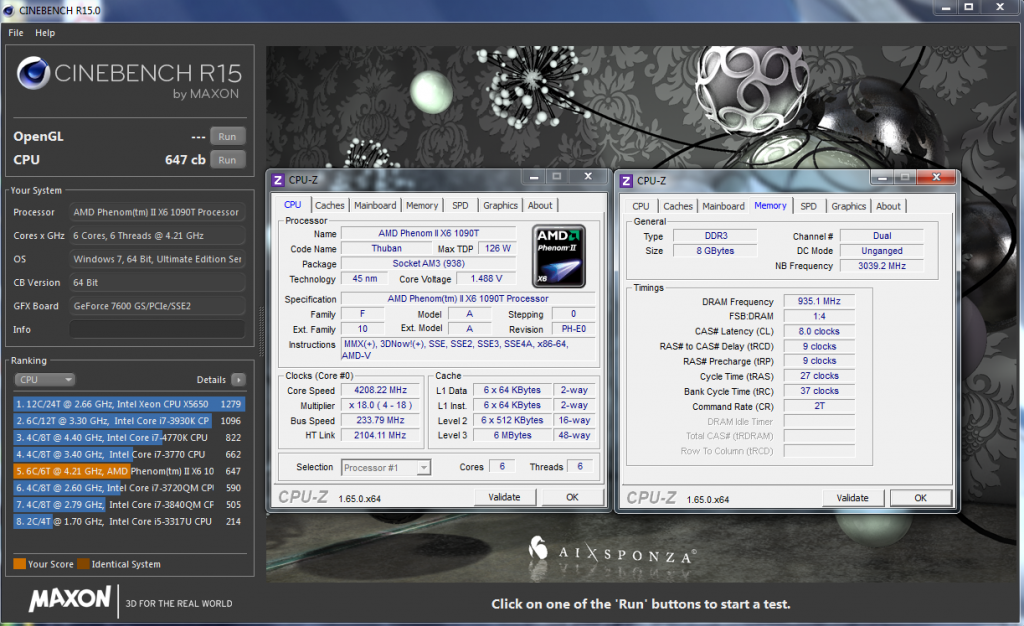This screenshot has height=626, width=1024.
Task: Click the empty Info text field
Action: coord(158,329)
